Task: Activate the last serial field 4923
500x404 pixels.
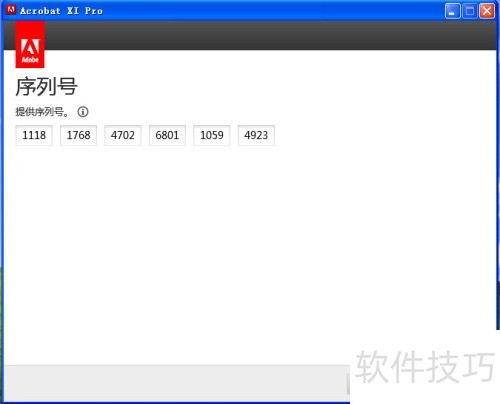Action: pyautogui.click(x=256, y=135)
